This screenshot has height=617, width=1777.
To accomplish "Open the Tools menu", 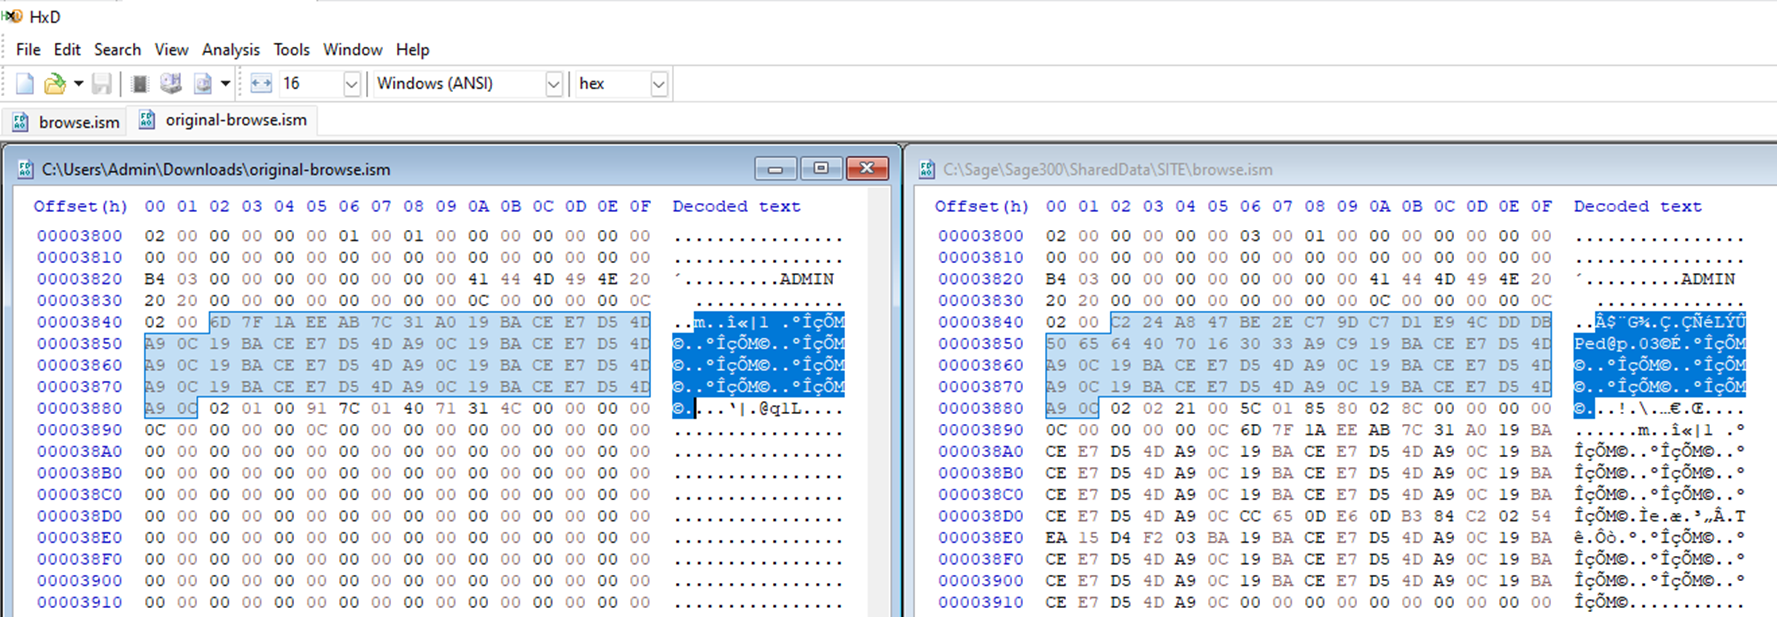I will [x=291, y=50].
